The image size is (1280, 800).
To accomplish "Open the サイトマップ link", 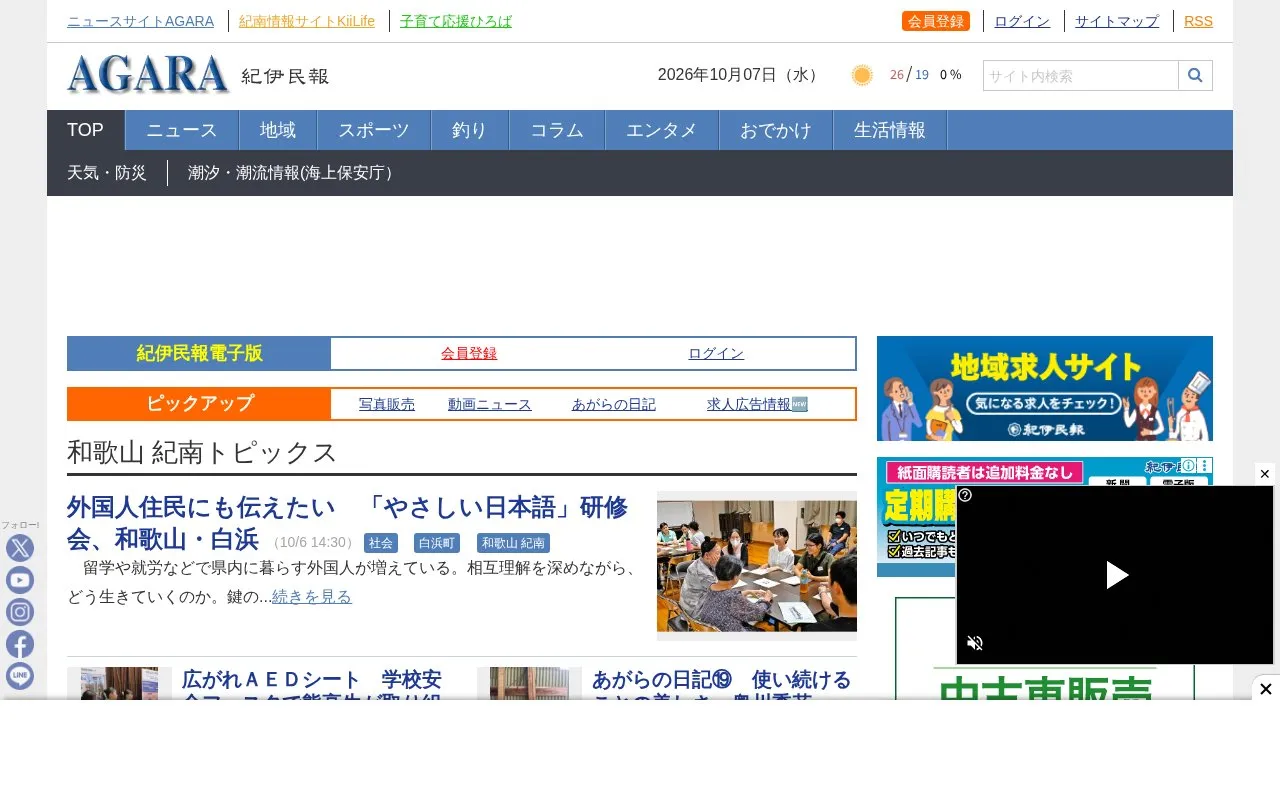I will (x=1117, y=21).
